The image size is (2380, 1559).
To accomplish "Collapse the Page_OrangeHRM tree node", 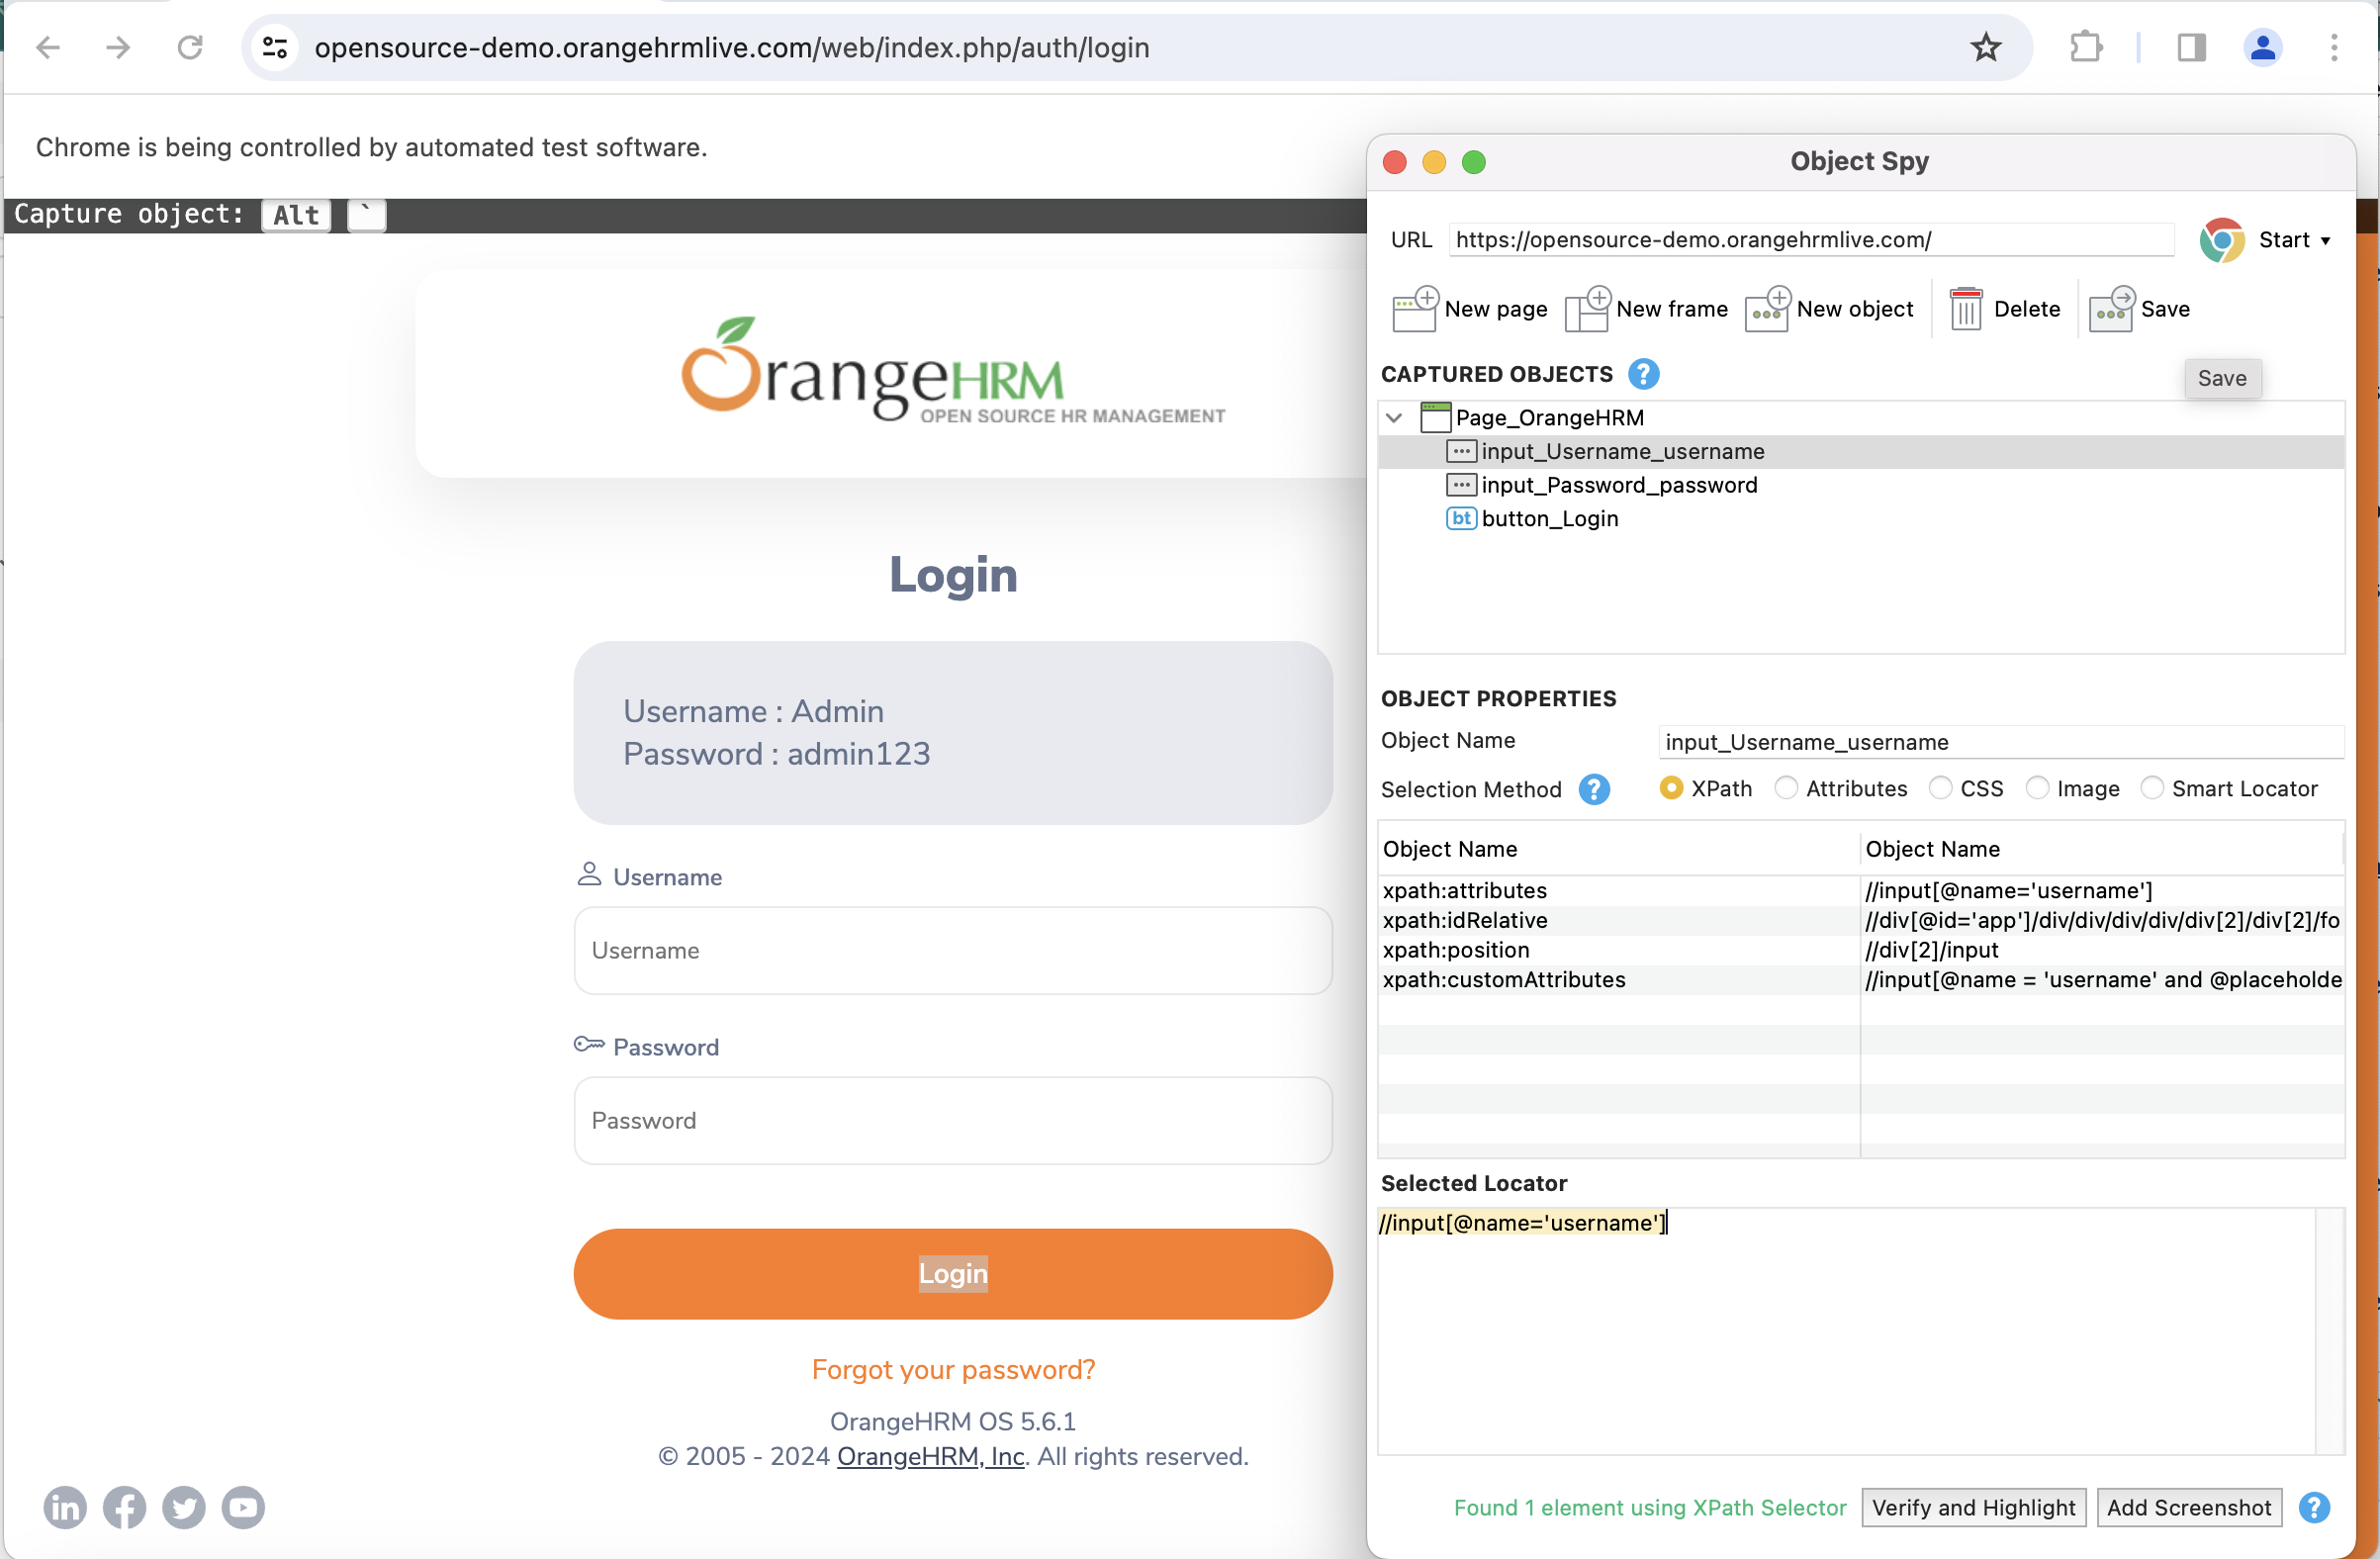I will [x=1394, y=417].
